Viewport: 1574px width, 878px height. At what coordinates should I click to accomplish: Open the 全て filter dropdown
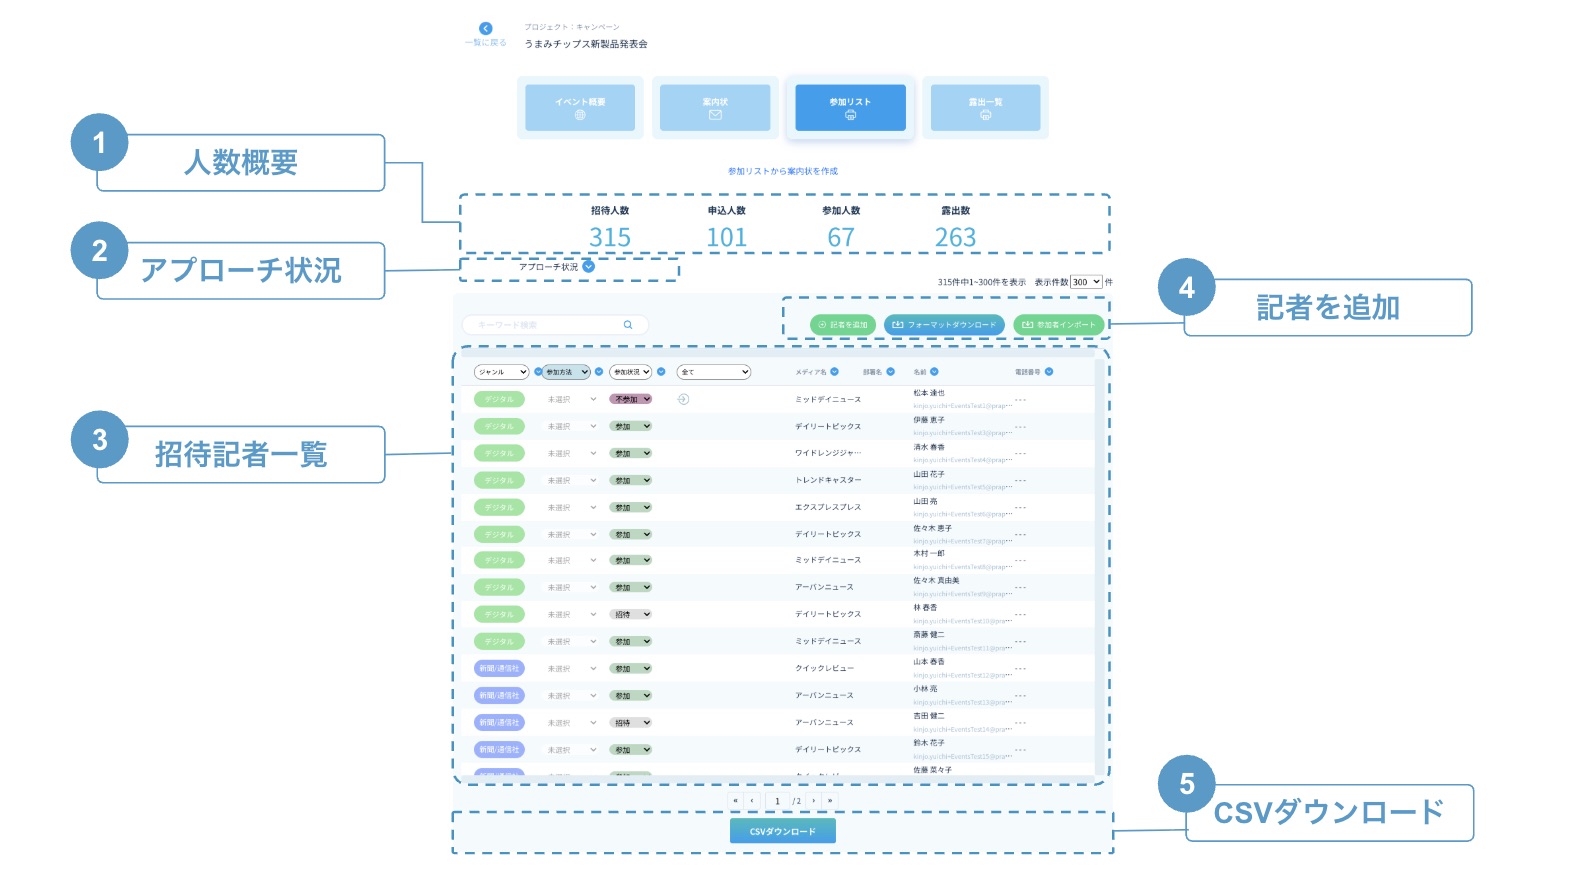pyautogui.click(x=713, y=372)
